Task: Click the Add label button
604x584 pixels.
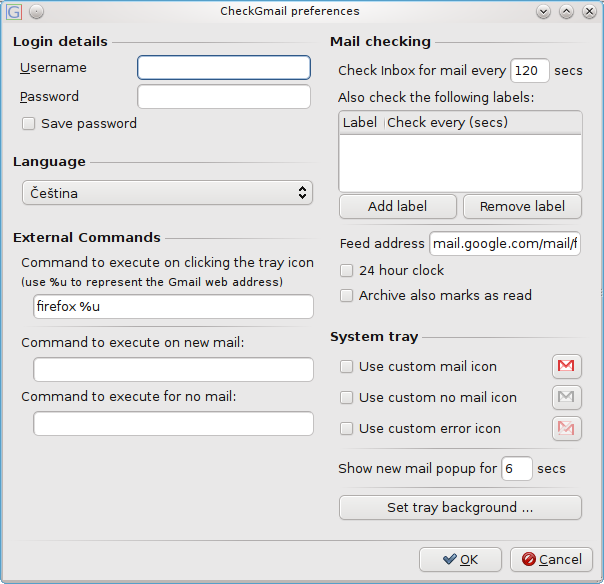Action: pos(398,206)
